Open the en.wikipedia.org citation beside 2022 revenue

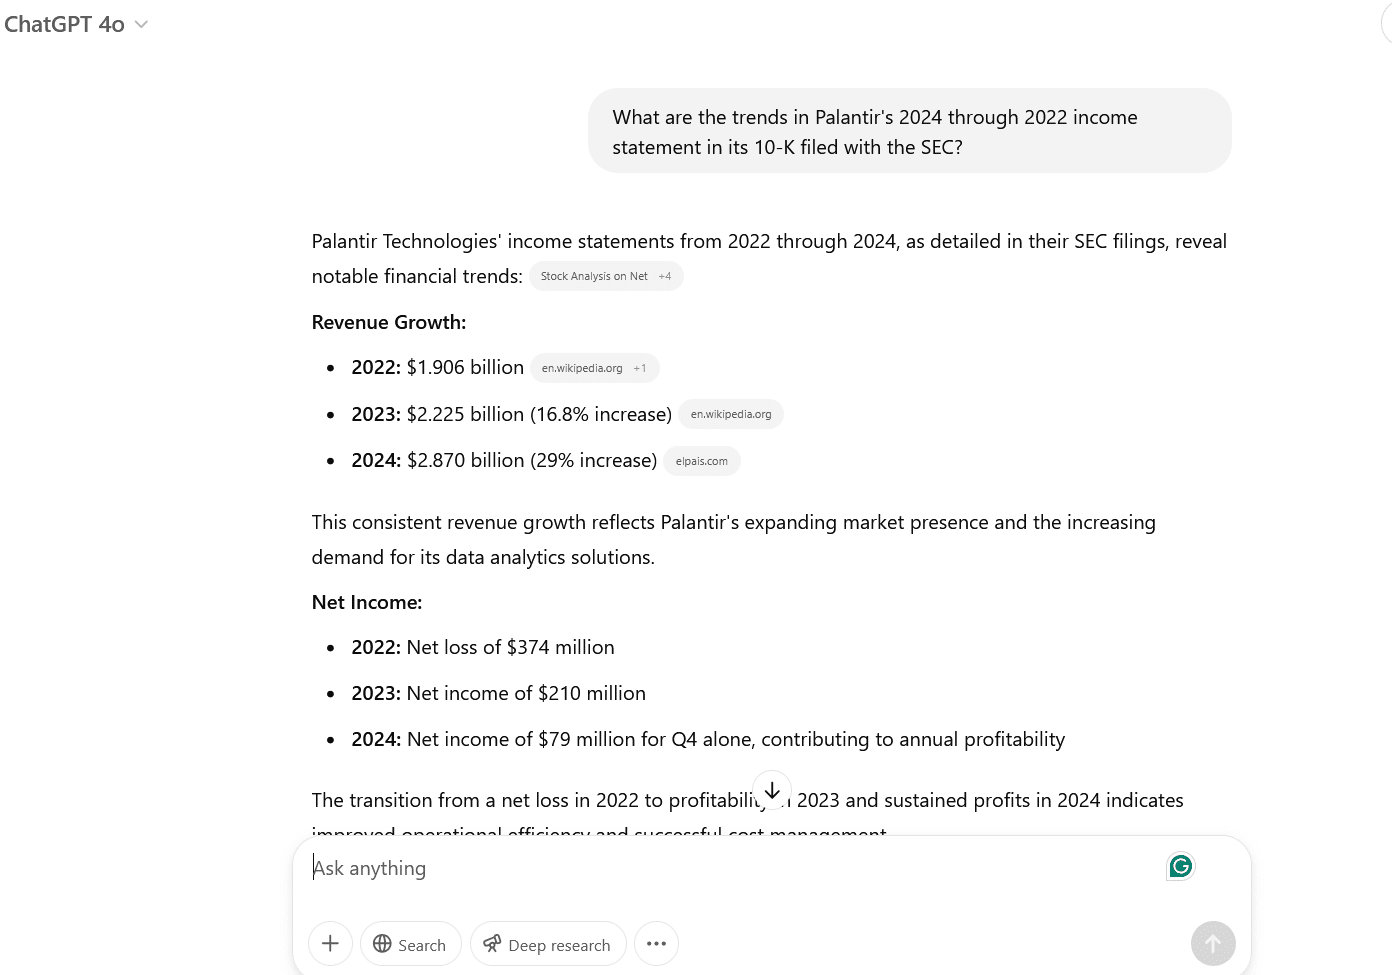582,368
